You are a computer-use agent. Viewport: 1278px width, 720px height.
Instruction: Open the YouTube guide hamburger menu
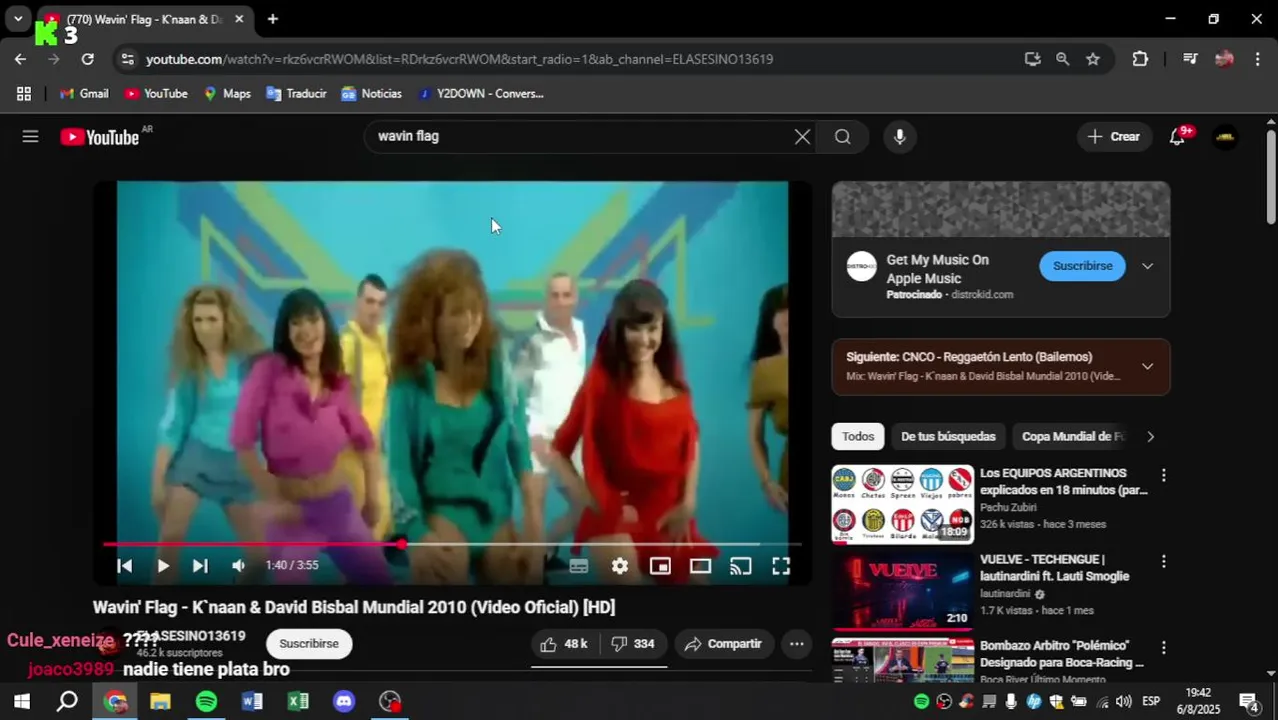(30, 137)
